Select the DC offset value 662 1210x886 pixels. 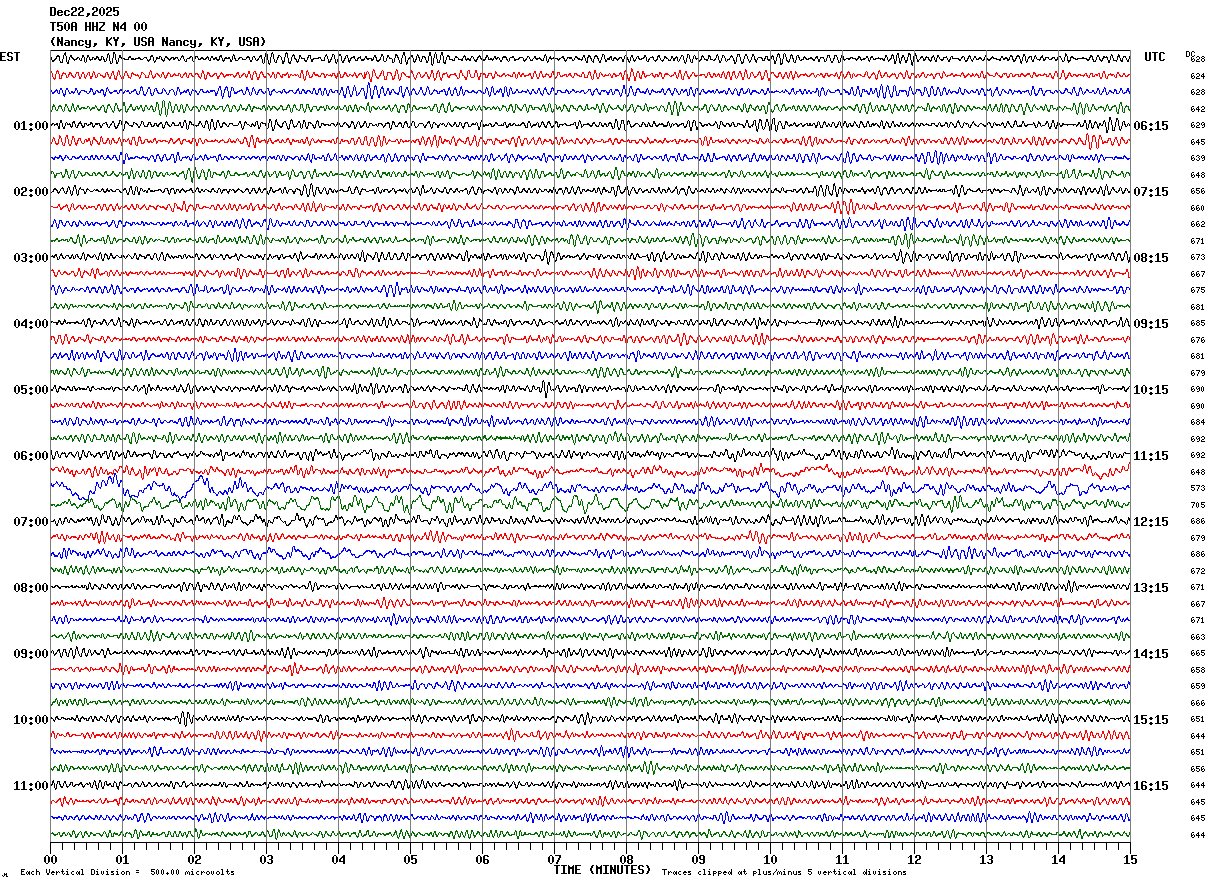[x=1197, y=225]
